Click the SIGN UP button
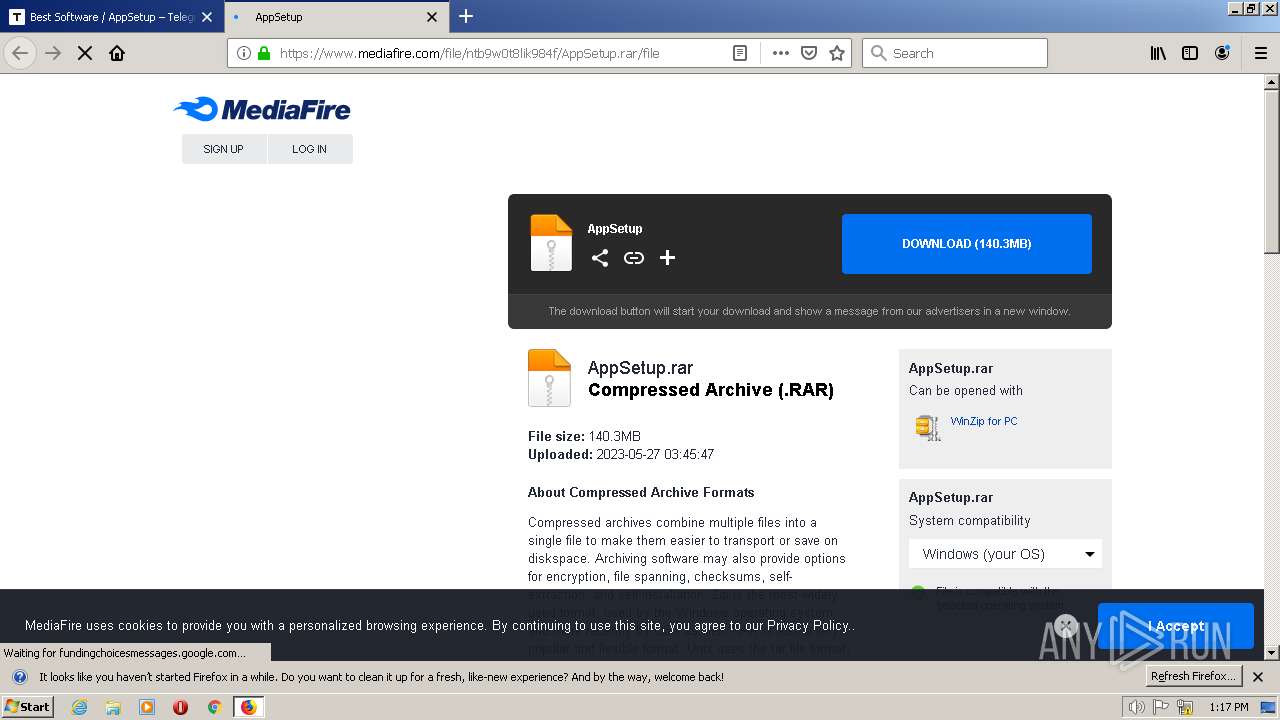This screenshot has width=1280, height=720. (x=223, y=149)
